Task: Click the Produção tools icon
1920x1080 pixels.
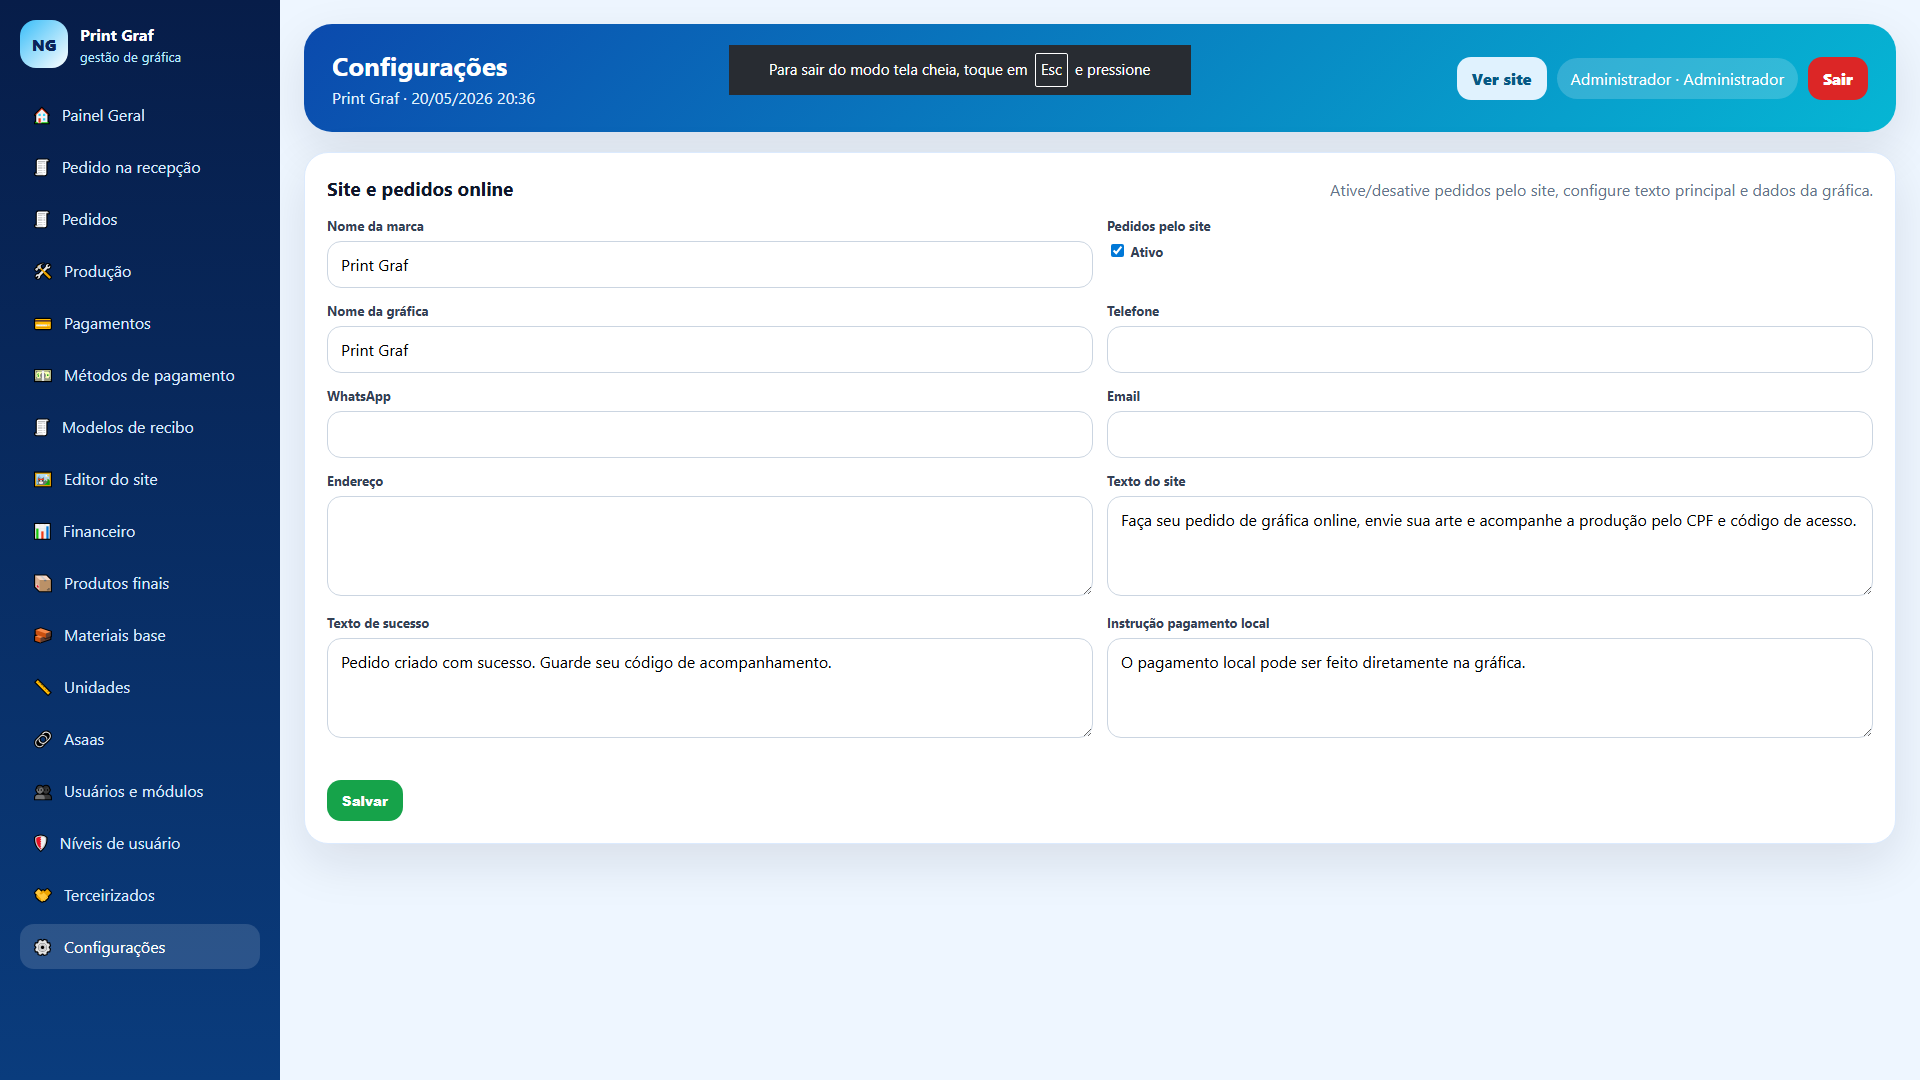Action: (x=43, y=272)
